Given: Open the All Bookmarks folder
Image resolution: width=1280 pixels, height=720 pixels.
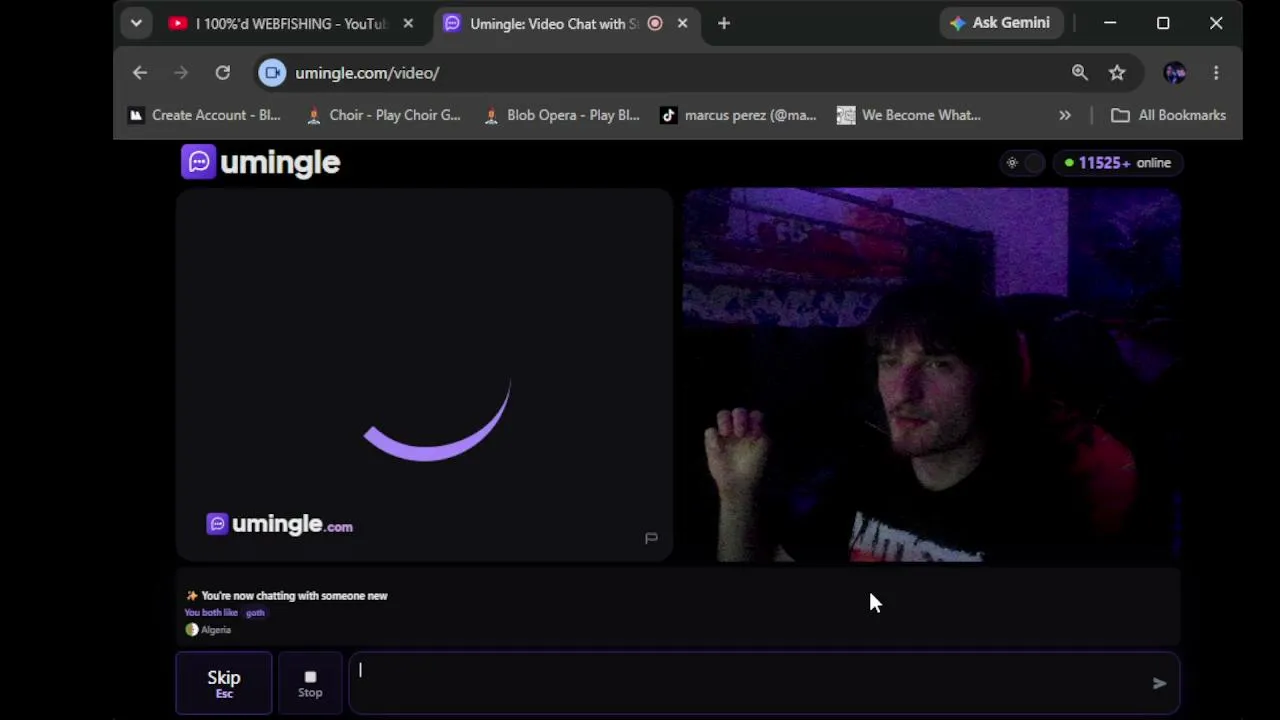Looking at the screenshot, I should [1168, 115].
